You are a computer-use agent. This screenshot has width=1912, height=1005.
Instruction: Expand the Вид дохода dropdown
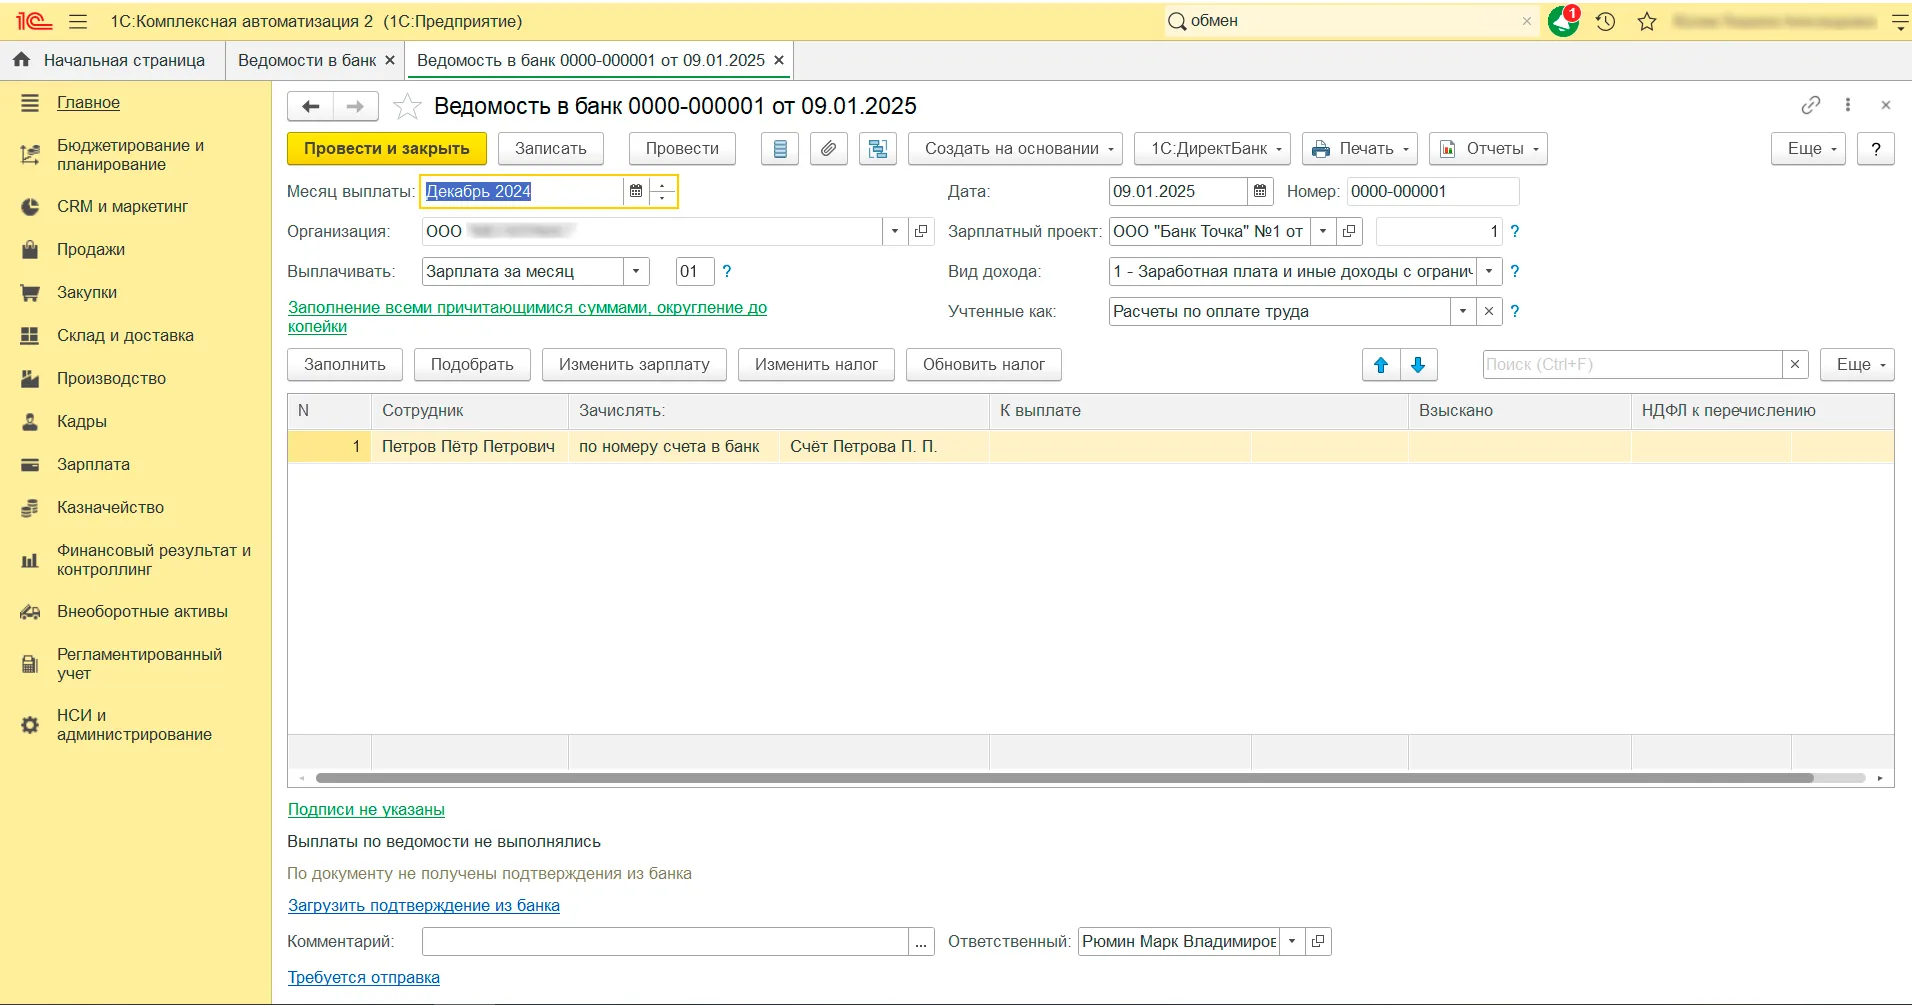point(1489,271)
